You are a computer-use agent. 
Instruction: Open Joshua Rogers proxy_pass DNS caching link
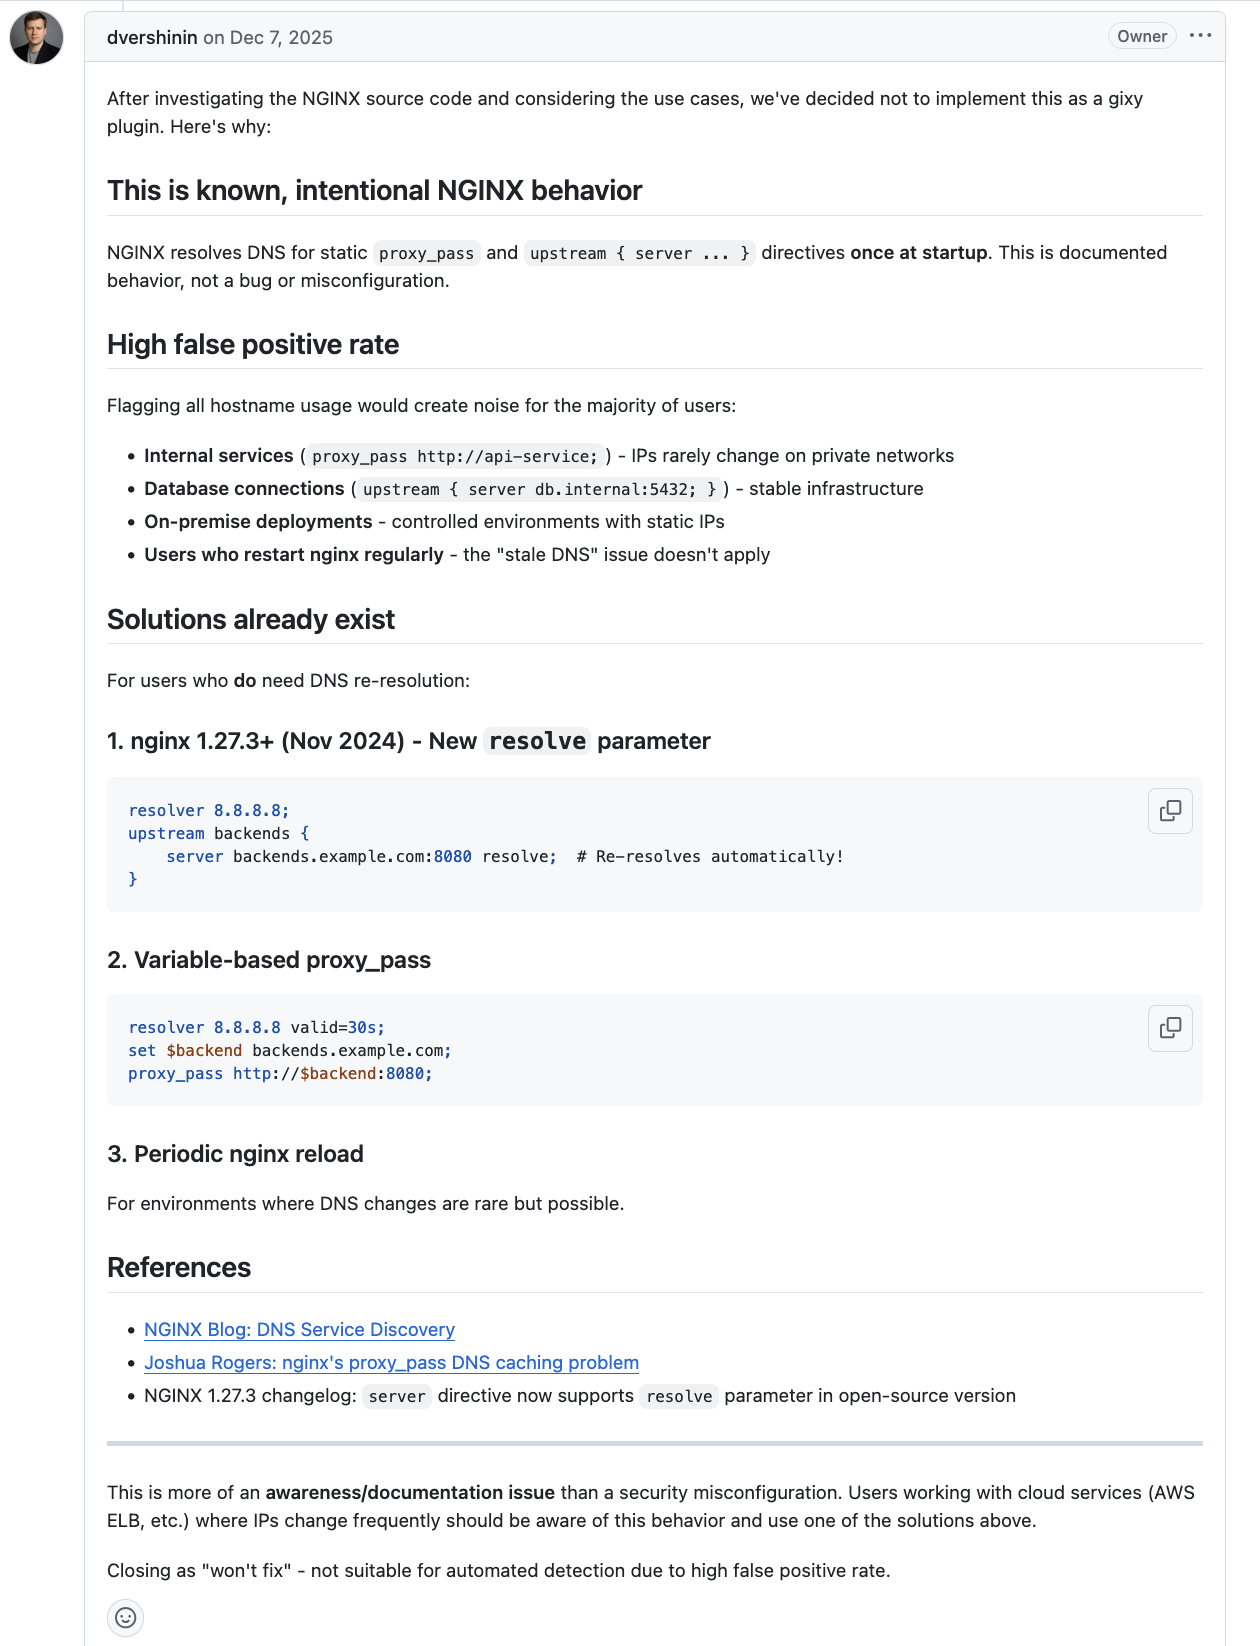click(x=391, y=1363)
